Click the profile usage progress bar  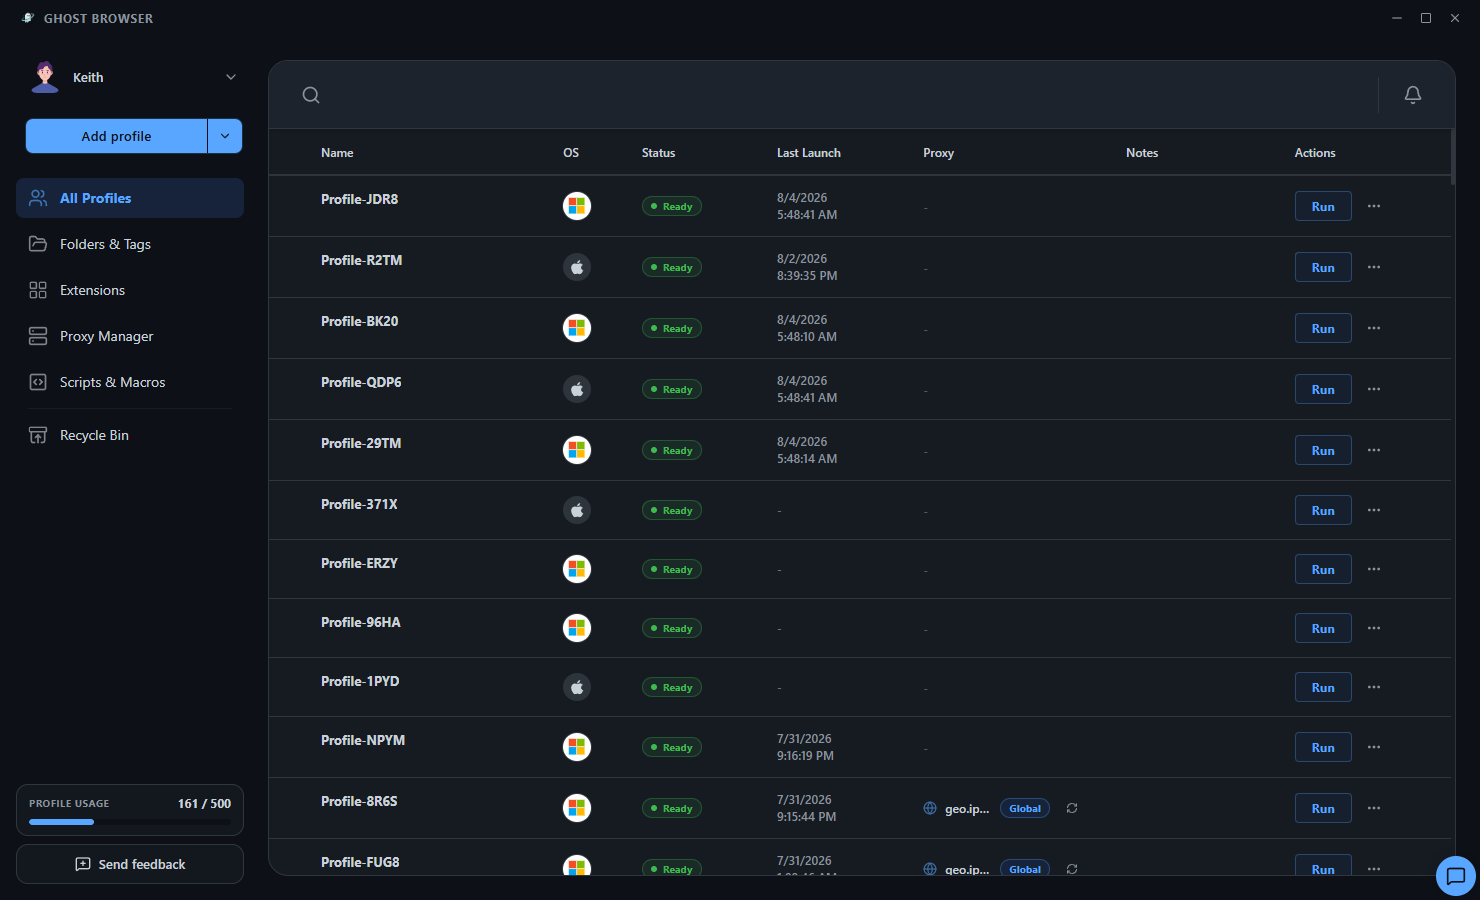130,822
